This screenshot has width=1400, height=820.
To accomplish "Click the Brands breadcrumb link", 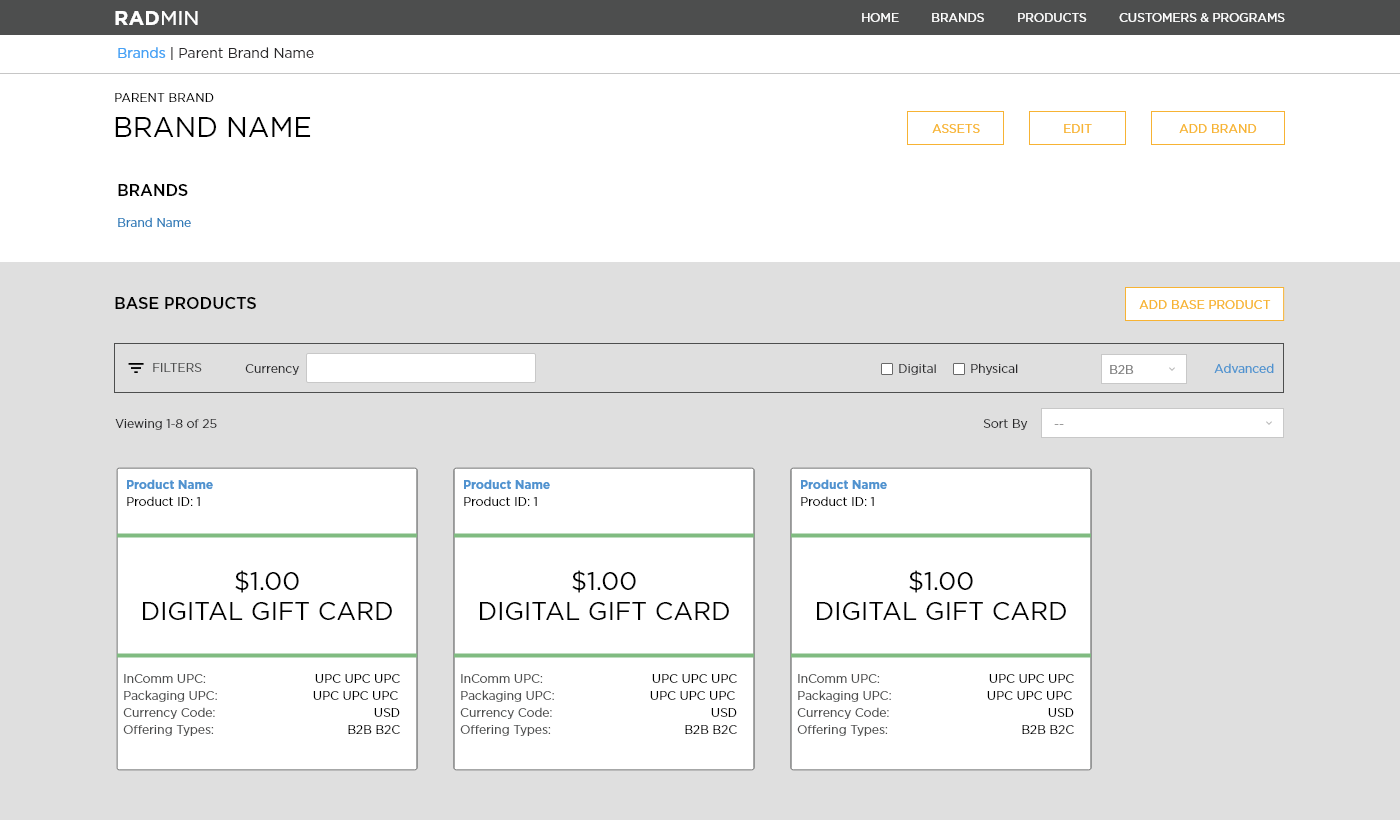I will click(141, 53).
